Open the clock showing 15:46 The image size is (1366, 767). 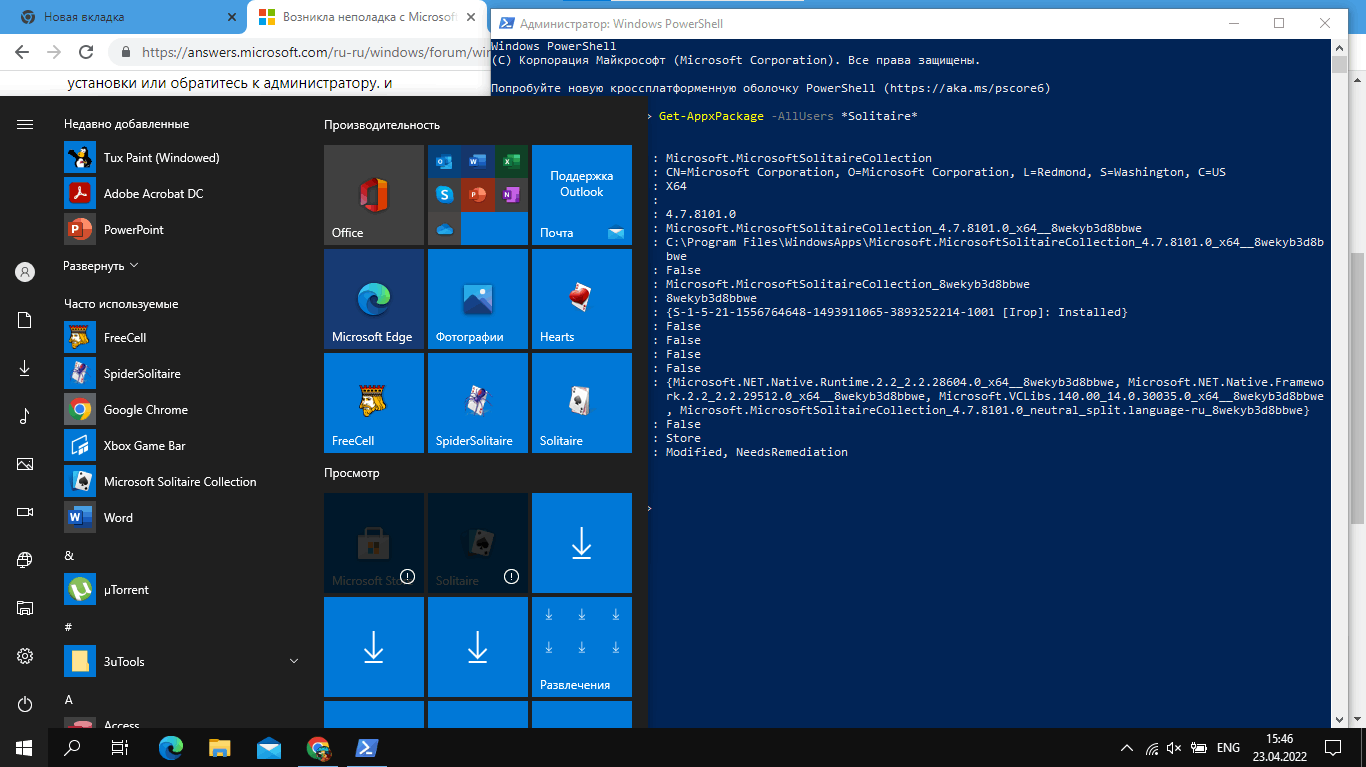(x=1279, y=748)
